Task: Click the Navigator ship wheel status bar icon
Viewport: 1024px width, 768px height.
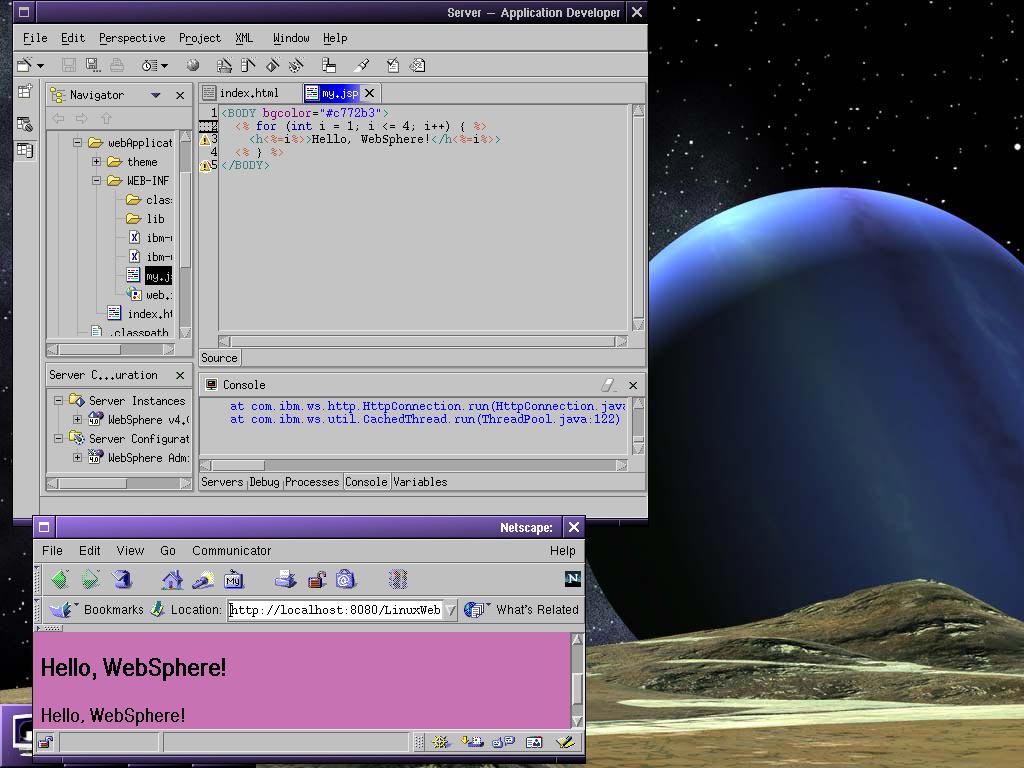Action: pos(440,742)
